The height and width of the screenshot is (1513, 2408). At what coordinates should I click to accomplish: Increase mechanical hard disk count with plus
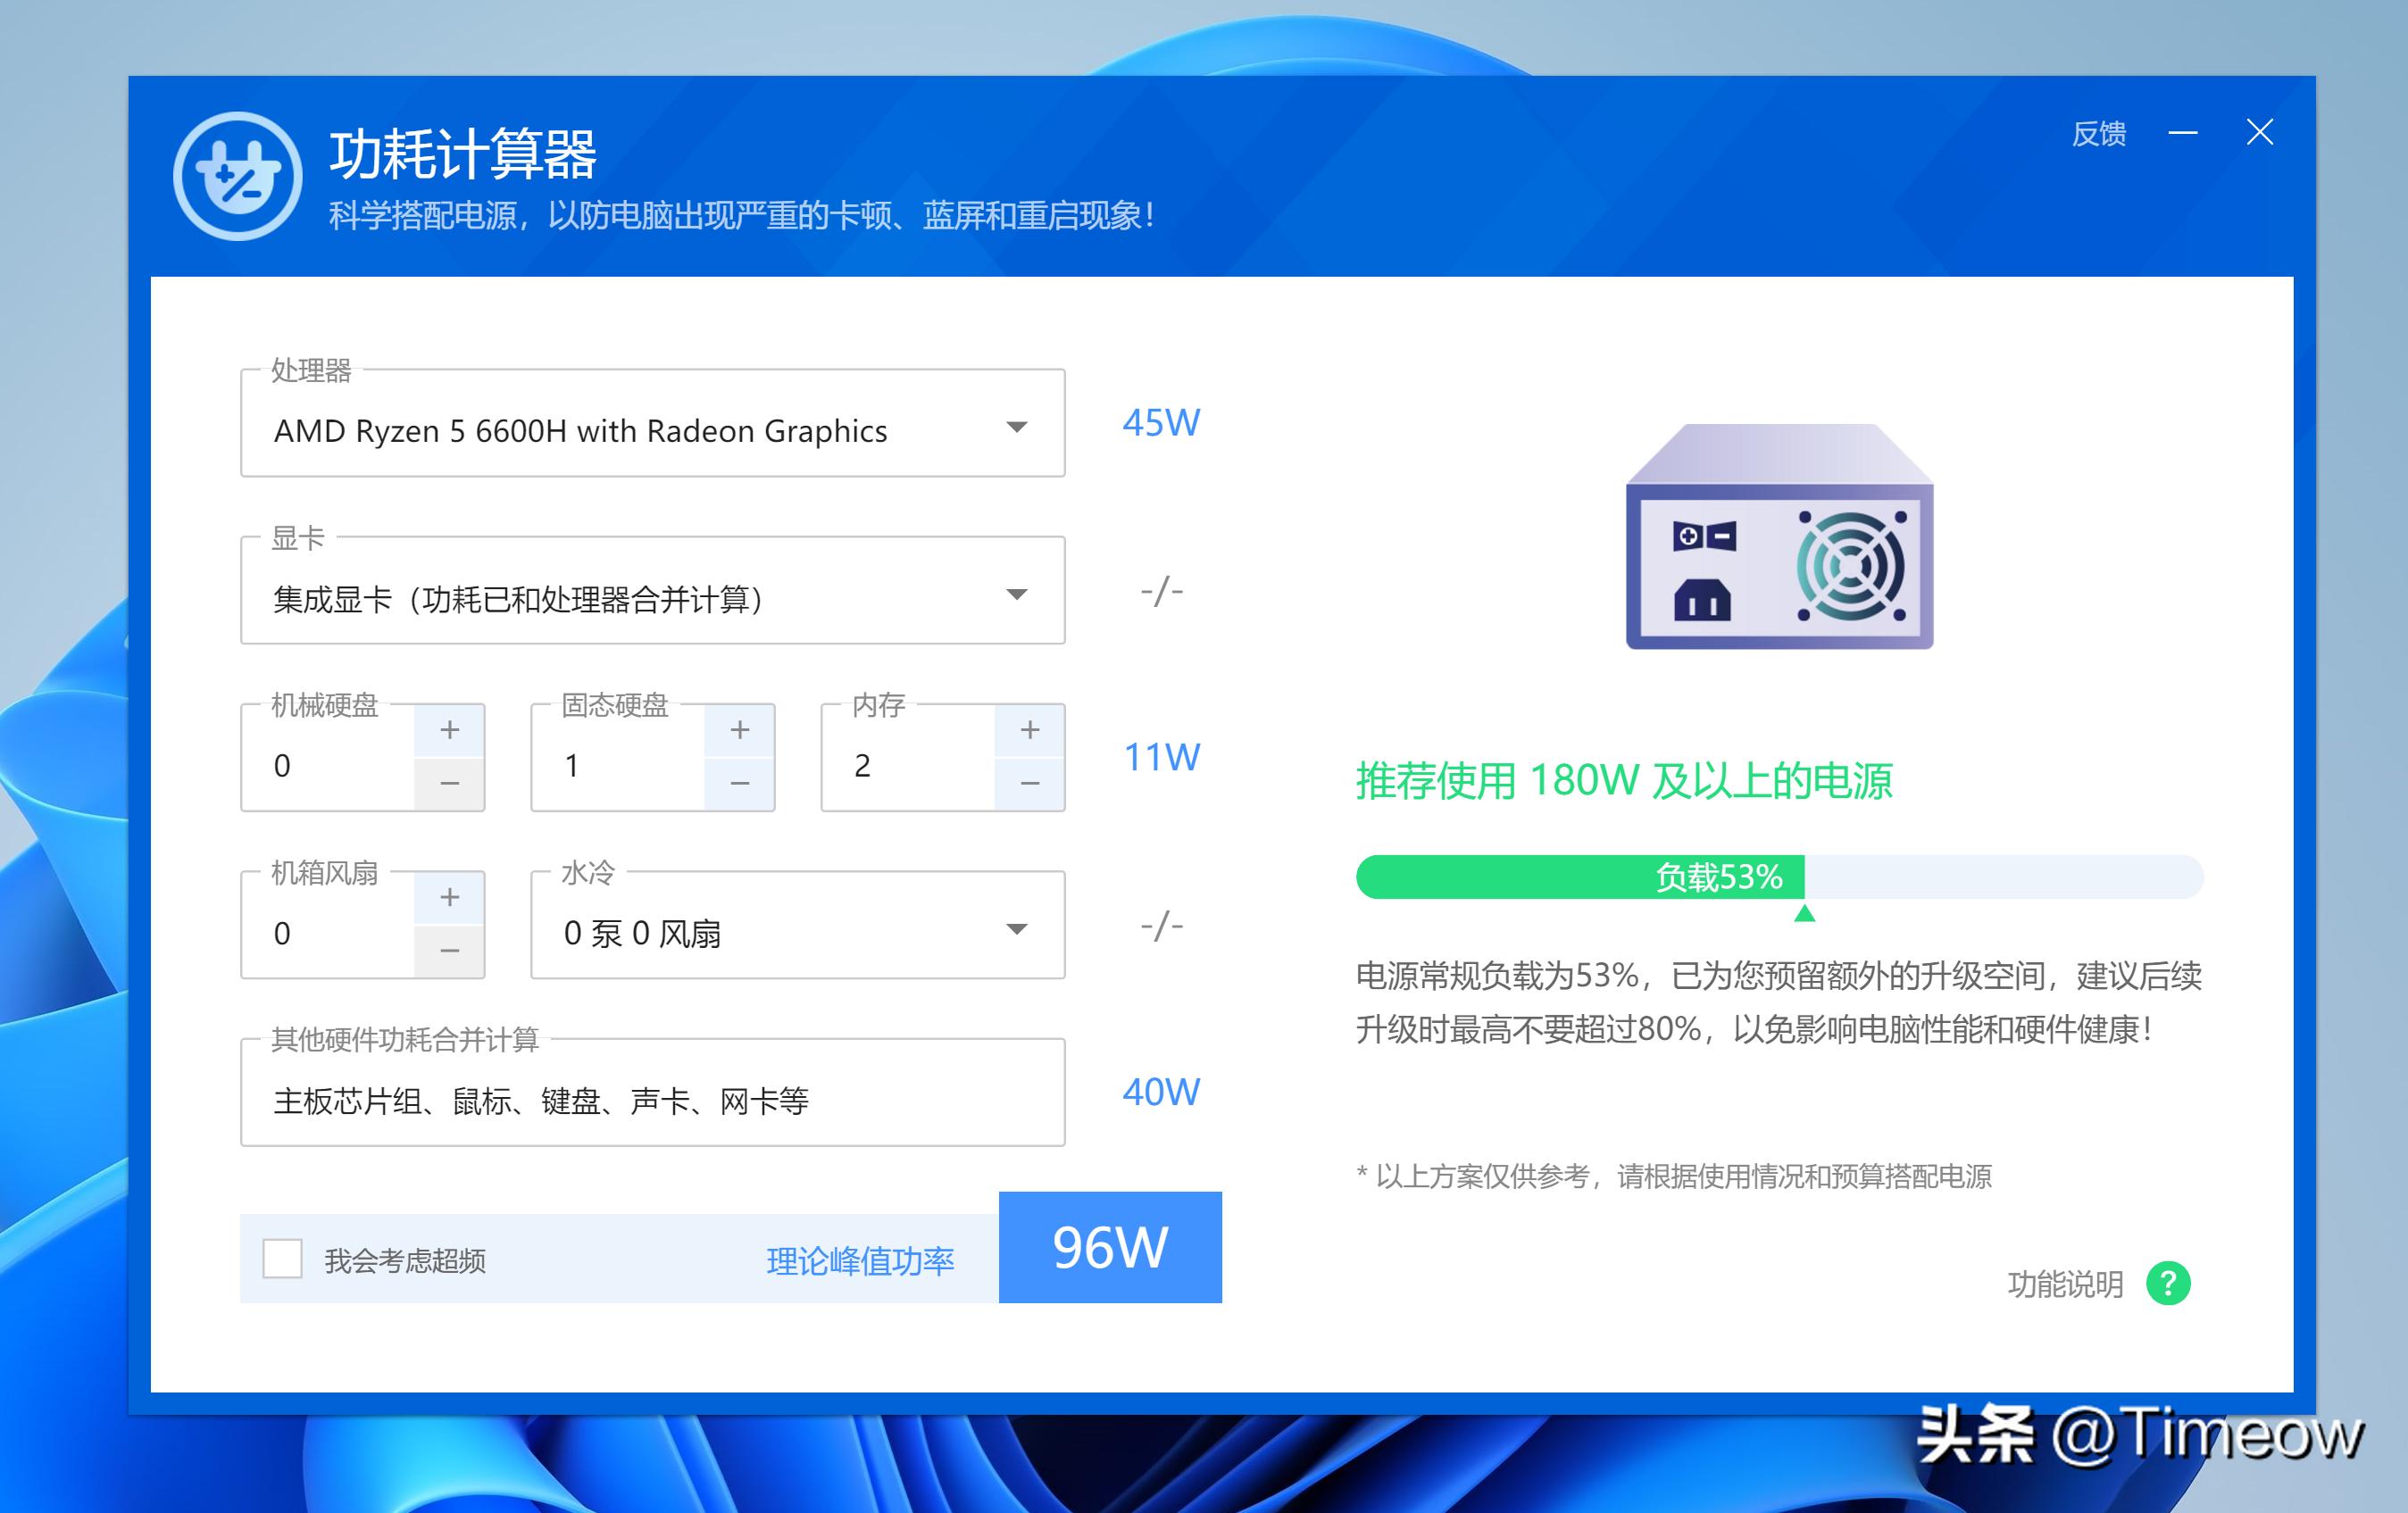(449, 730)
